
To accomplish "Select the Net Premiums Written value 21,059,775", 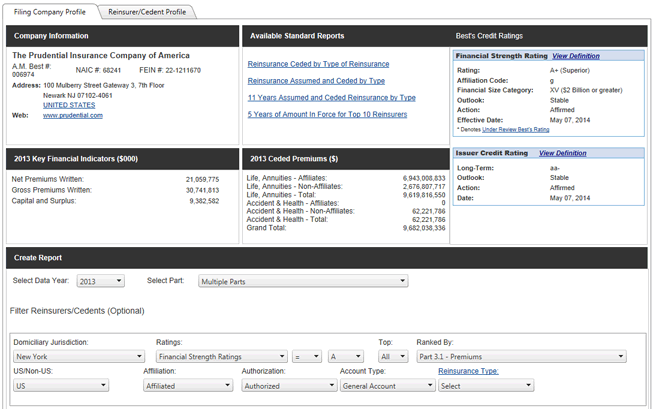I will click(202, 180).
